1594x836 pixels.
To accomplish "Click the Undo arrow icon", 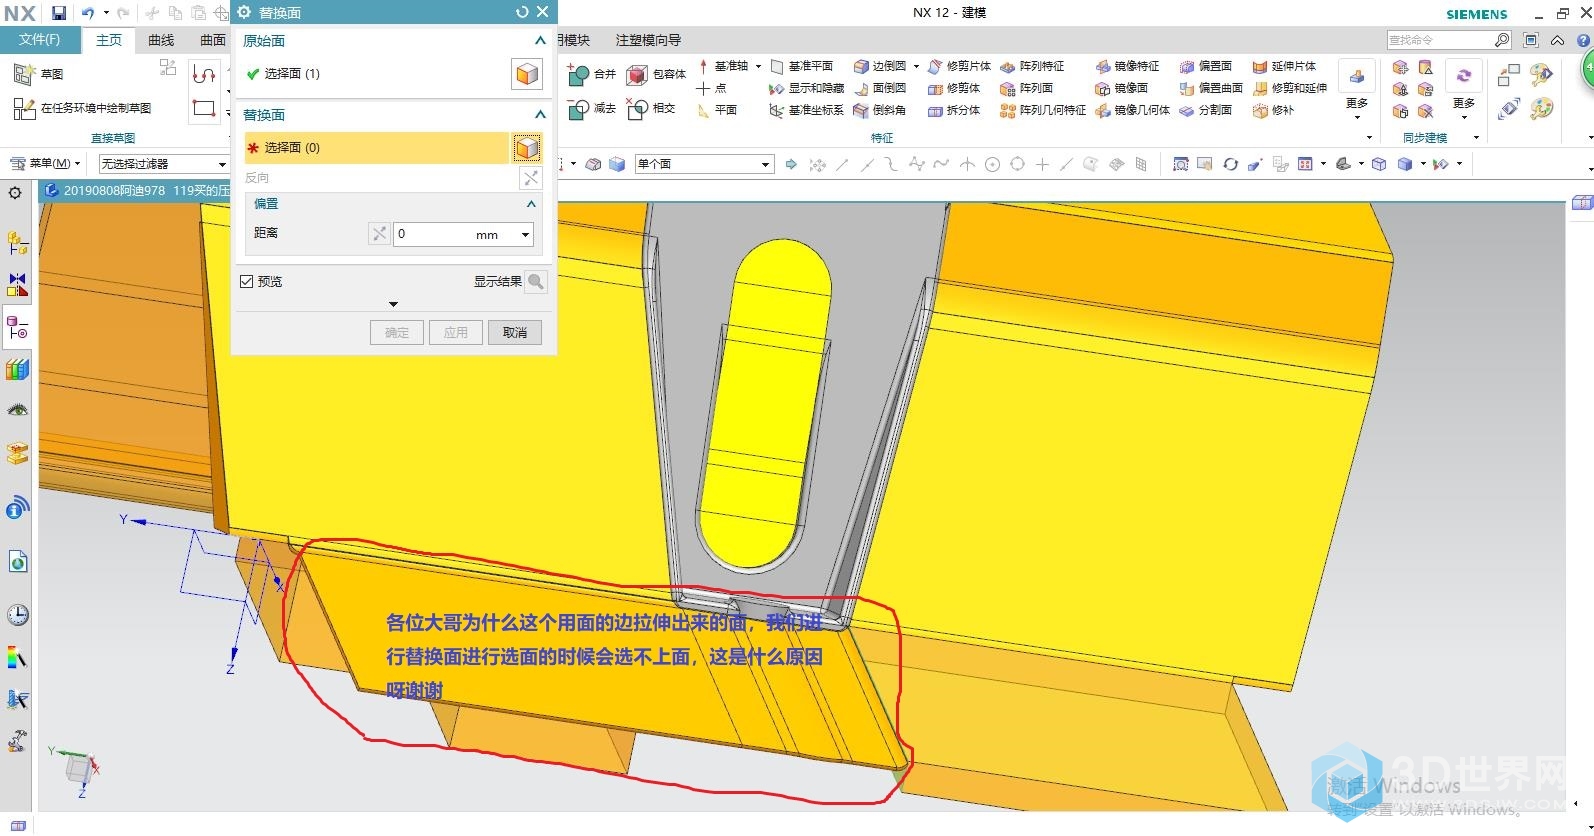I will coord(88,13).
